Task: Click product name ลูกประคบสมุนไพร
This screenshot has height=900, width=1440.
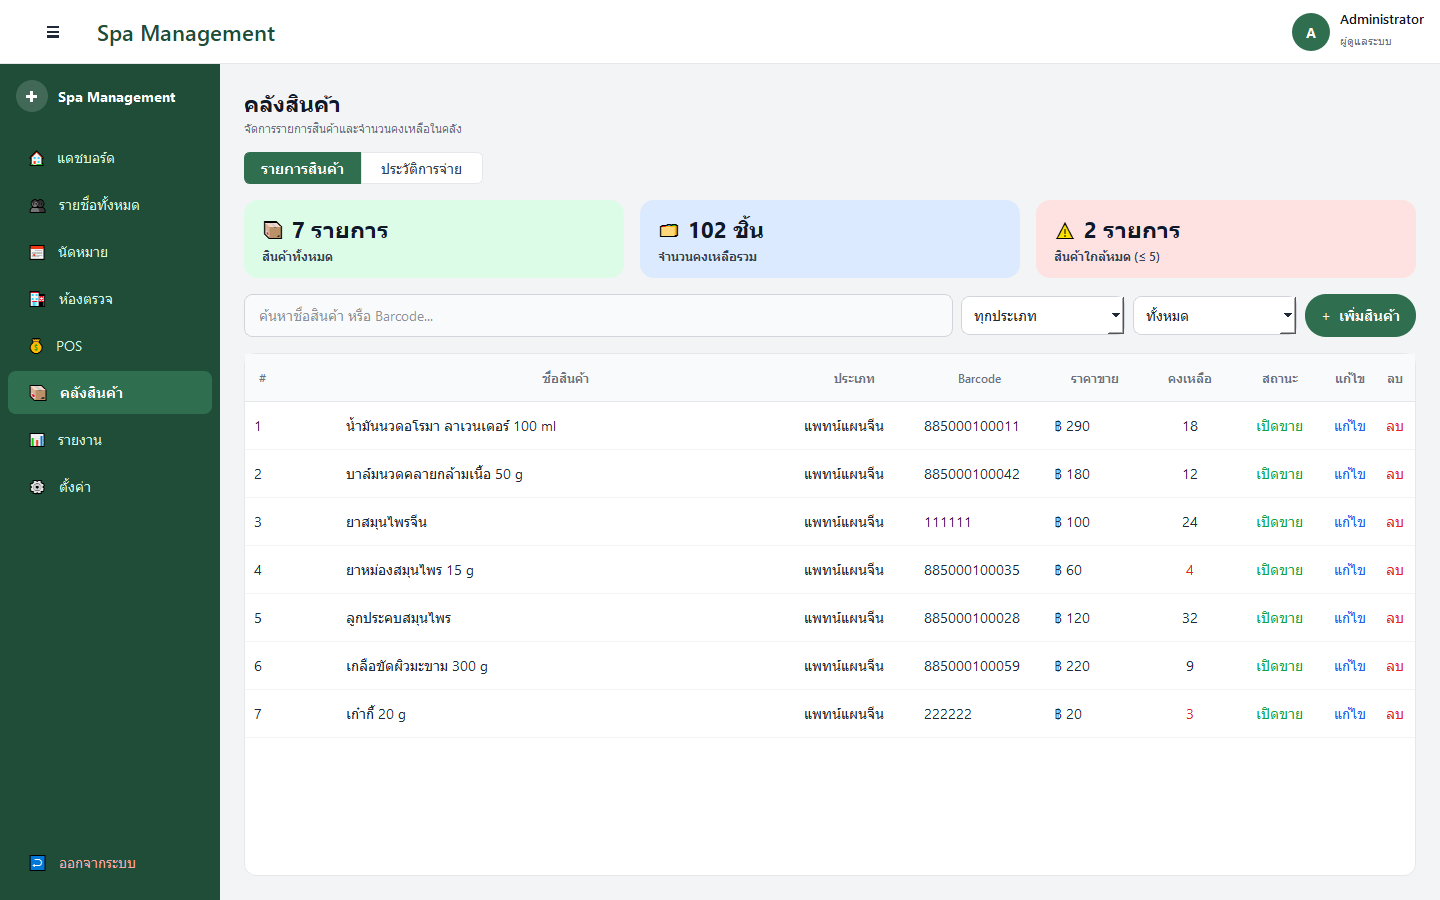Action: (x=398, y=618)
